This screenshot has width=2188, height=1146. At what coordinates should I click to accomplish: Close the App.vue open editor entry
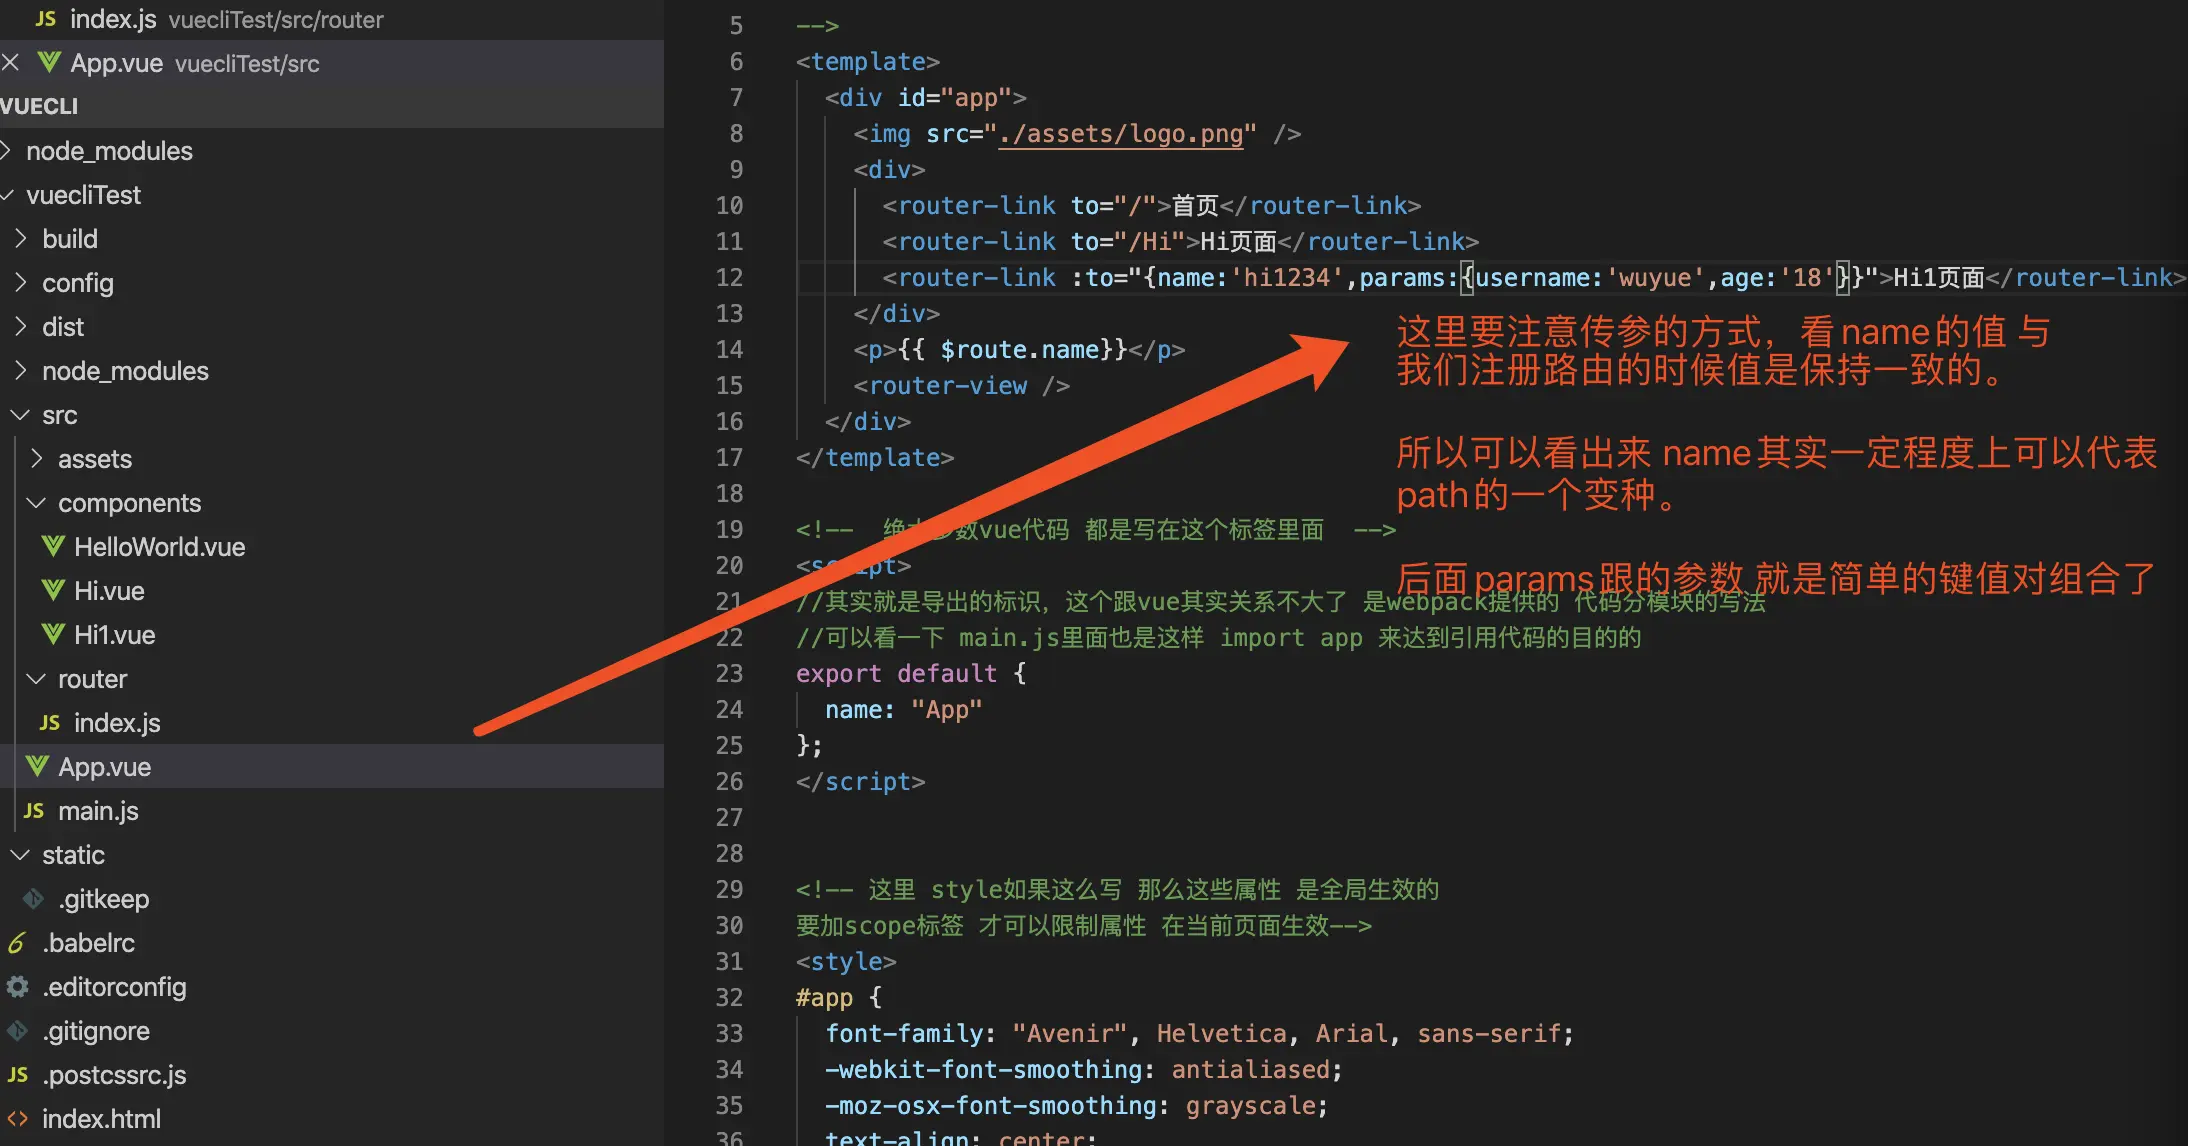(11, 63)
